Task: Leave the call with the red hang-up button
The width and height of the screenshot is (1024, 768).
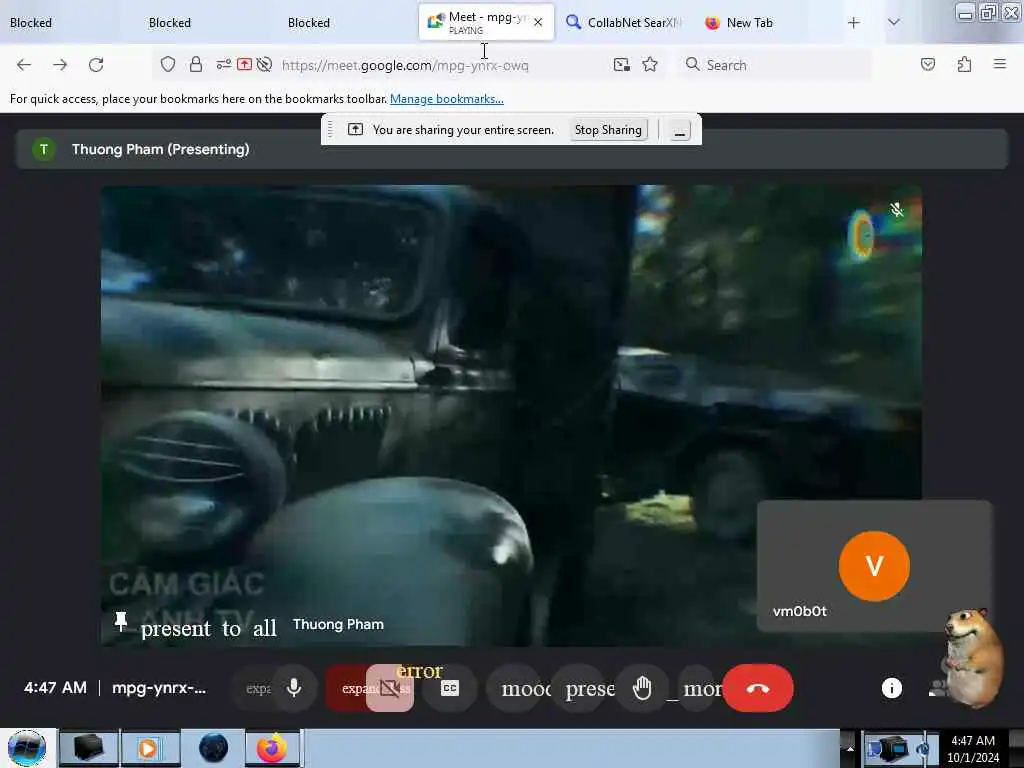Action: coord(758,688)
